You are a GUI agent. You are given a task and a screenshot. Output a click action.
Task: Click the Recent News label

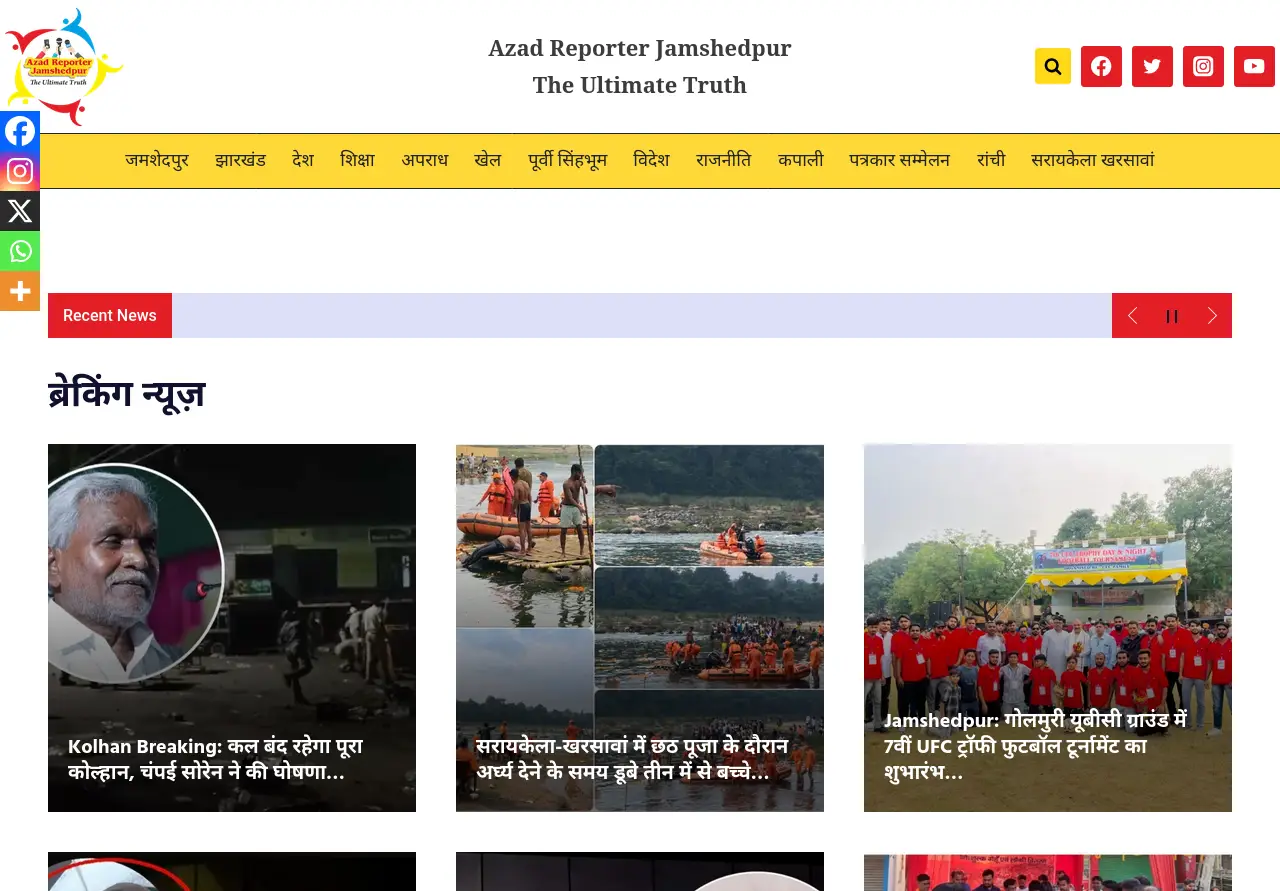point(110,315)
